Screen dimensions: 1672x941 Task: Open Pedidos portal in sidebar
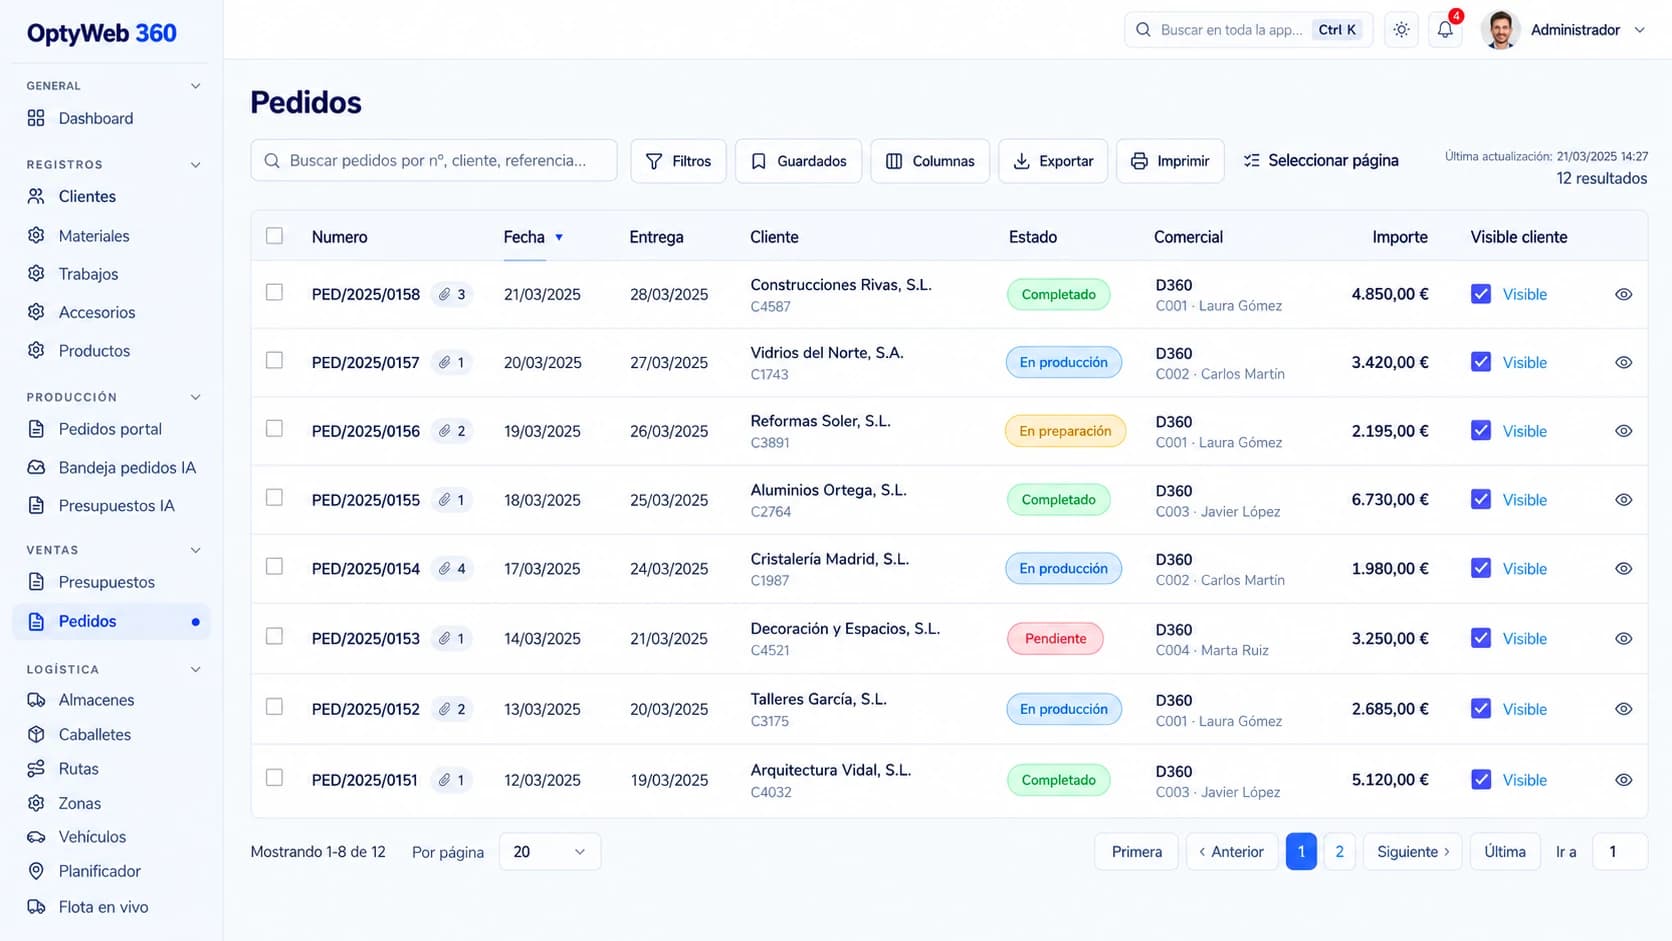(x=112, y=429)
